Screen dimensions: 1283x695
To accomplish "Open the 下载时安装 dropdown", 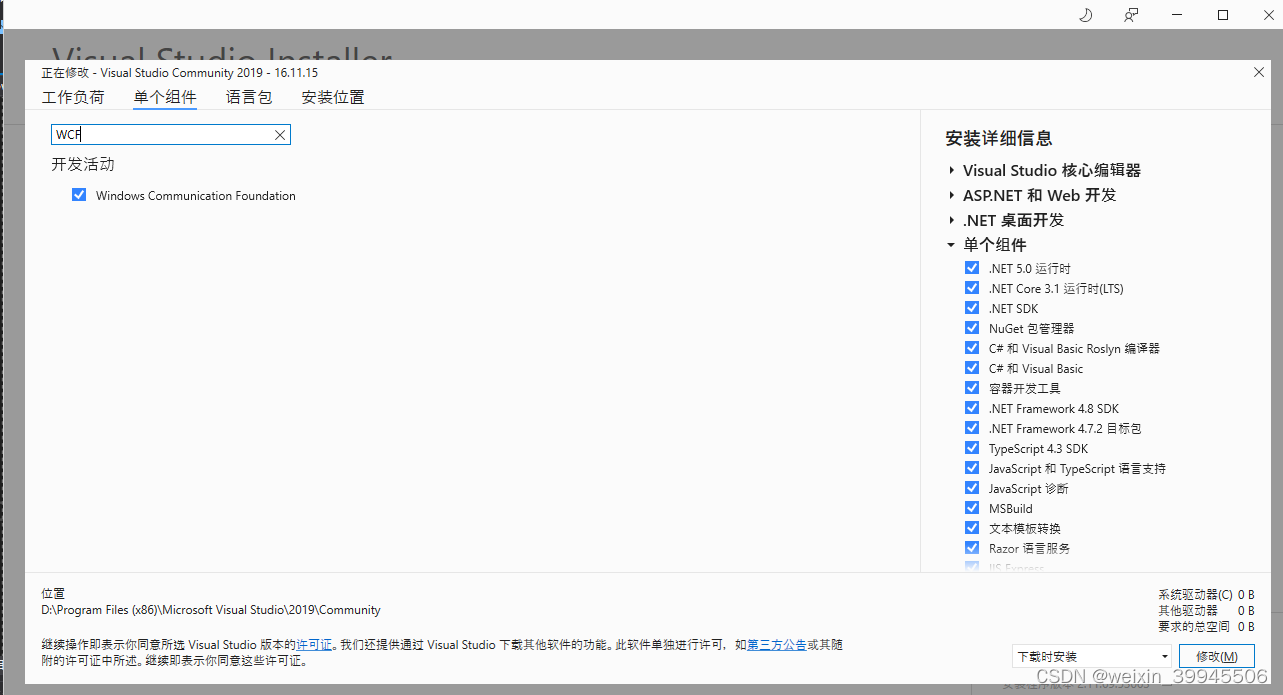I will [1092, 657].
